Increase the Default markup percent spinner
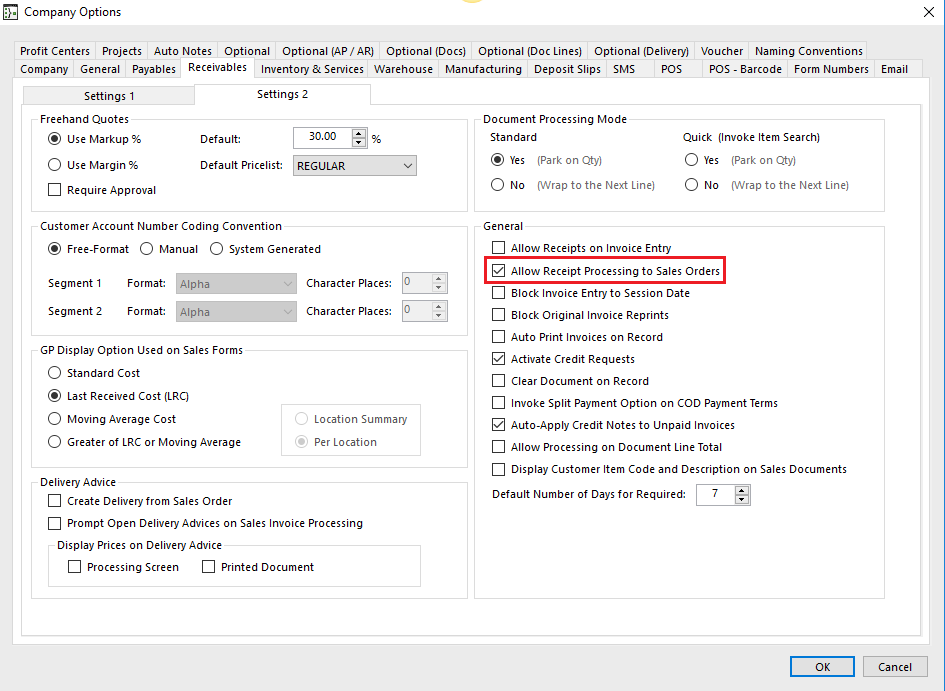The image size is (945, 691). [x=359, y=134]
